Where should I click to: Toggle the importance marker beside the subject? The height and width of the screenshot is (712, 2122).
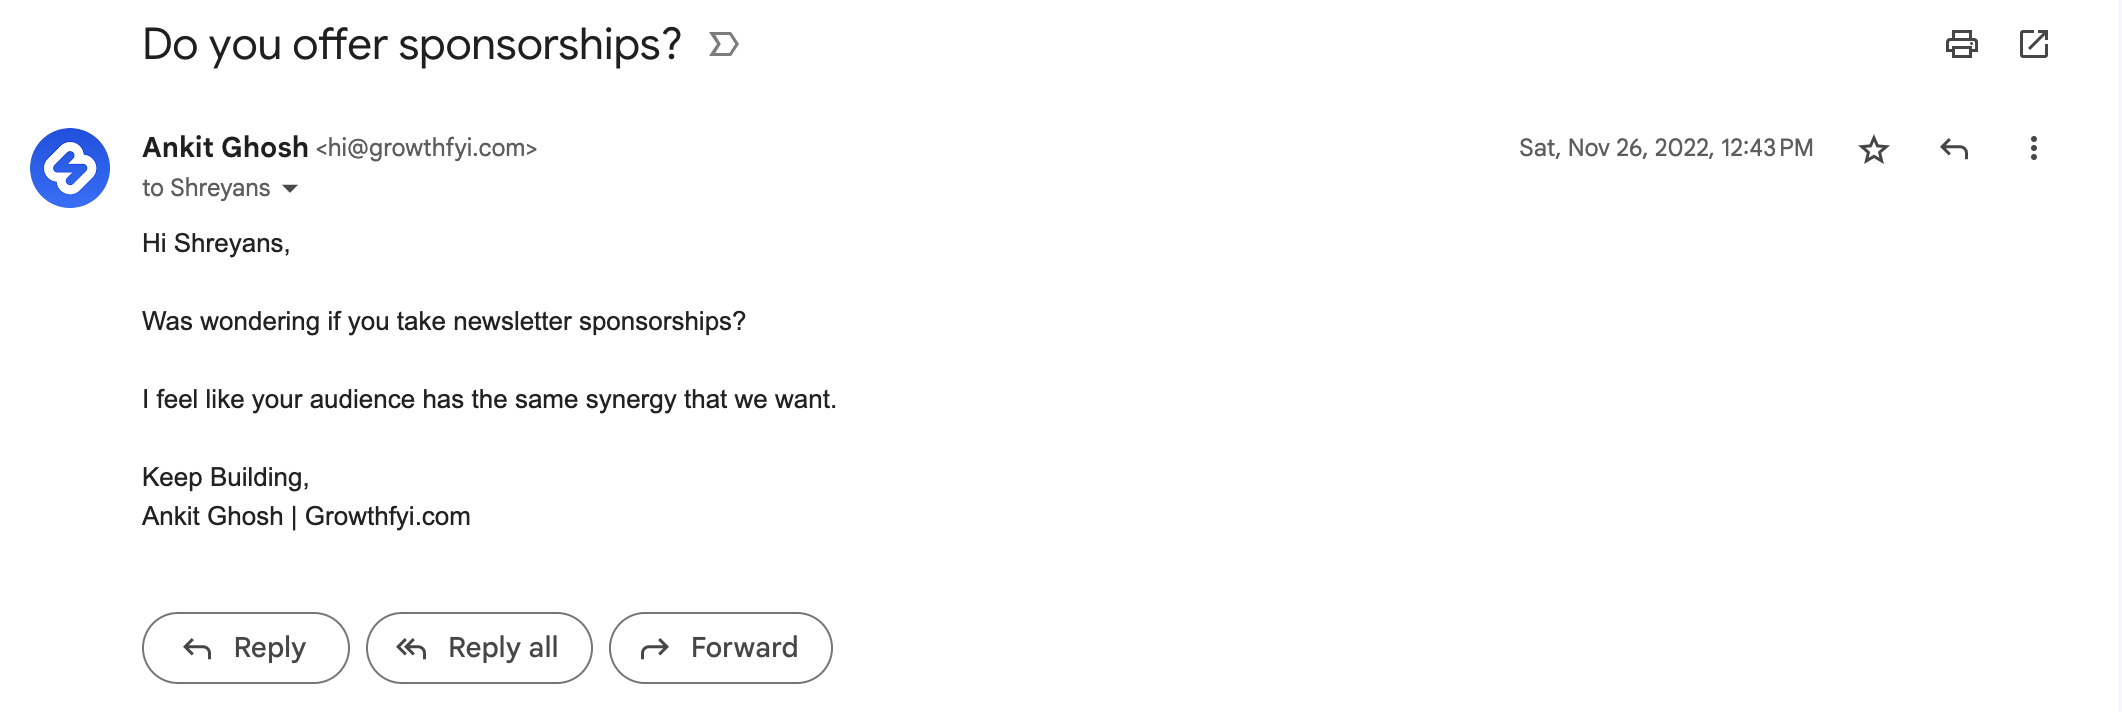tap(723, 44)
